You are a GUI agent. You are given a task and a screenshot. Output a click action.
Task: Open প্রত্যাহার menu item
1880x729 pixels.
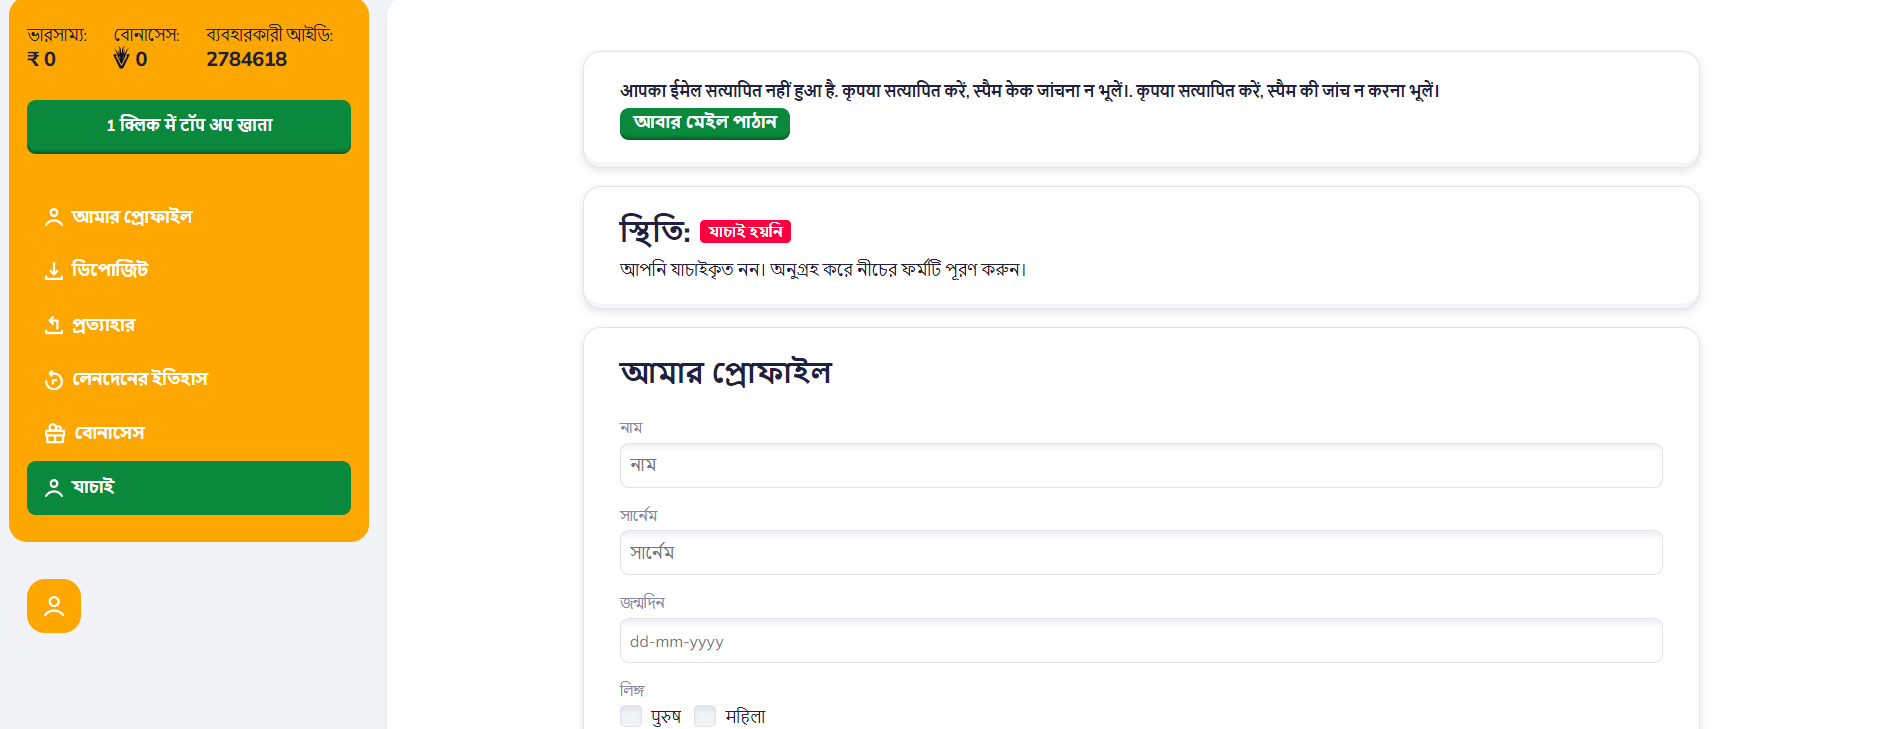click(189, 325)
